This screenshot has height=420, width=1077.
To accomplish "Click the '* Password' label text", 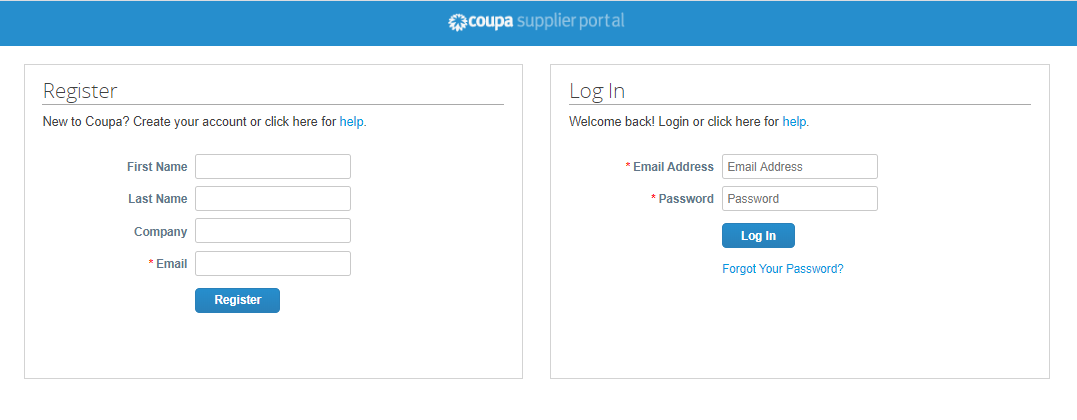I will coord(683,199).
